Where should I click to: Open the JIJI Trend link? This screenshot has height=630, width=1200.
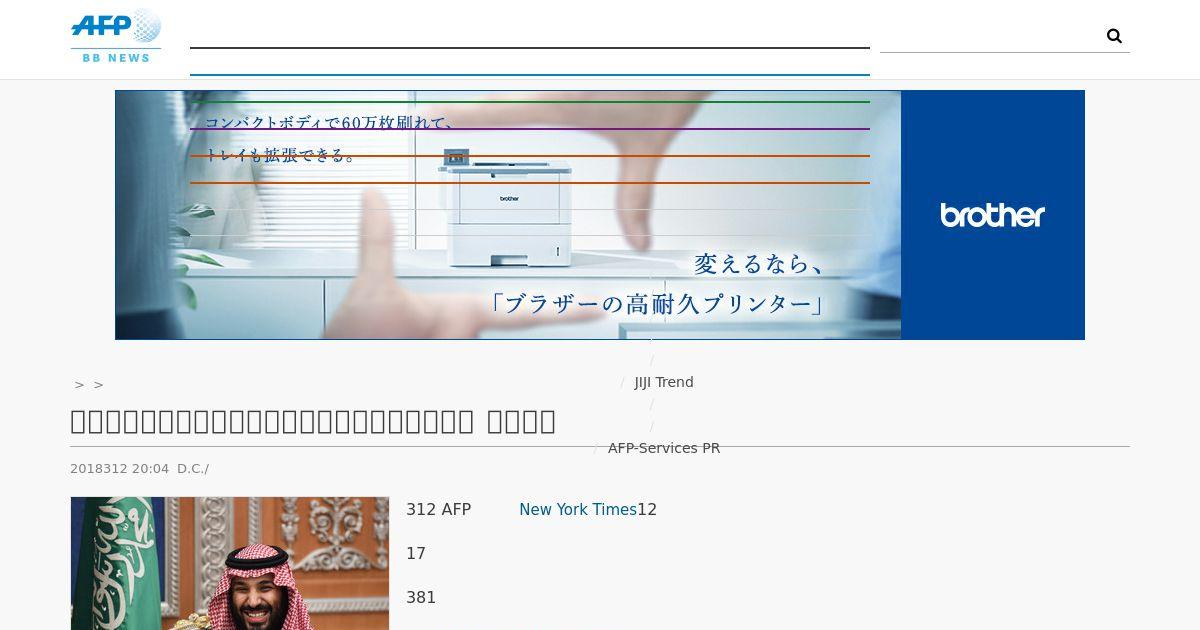click(664, 382)
